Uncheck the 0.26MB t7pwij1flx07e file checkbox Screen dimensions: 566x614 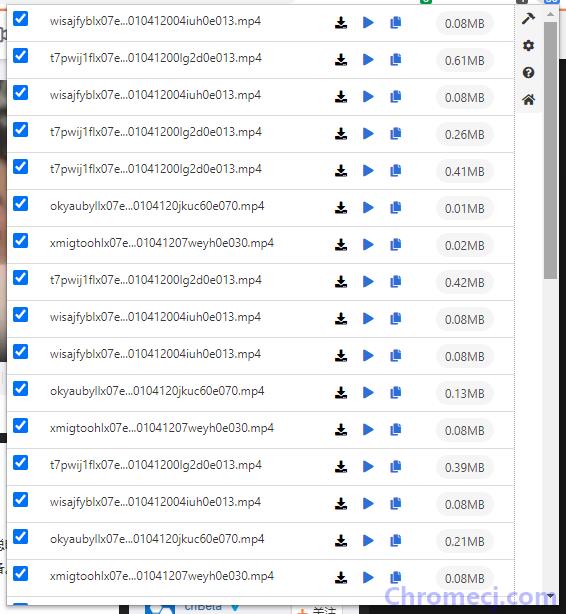[20, 130]
